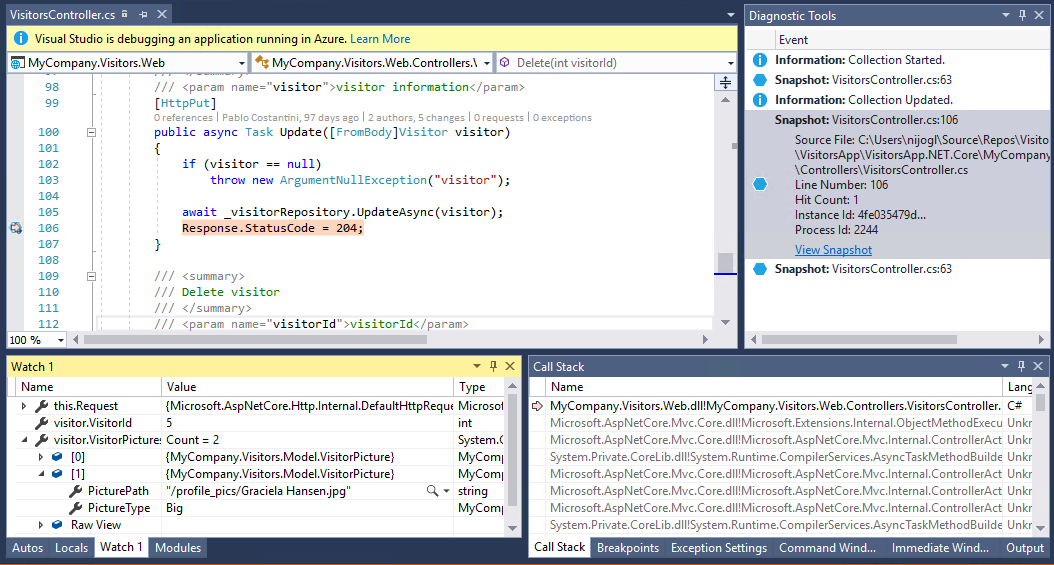Image resolution: width=1054 pixels, height=565 pixels.
Task: Pin the Call Stack panel
Action: coord(1021,366)
